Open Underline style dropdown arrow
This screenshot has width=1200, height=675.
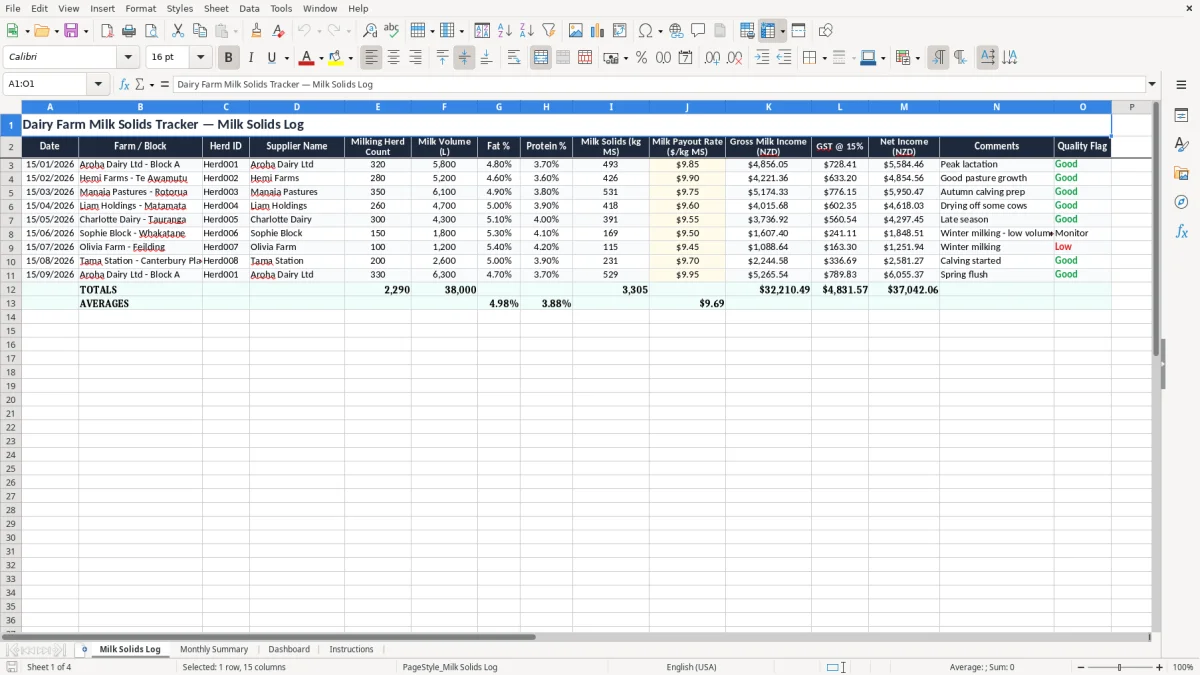click(286, 58)
